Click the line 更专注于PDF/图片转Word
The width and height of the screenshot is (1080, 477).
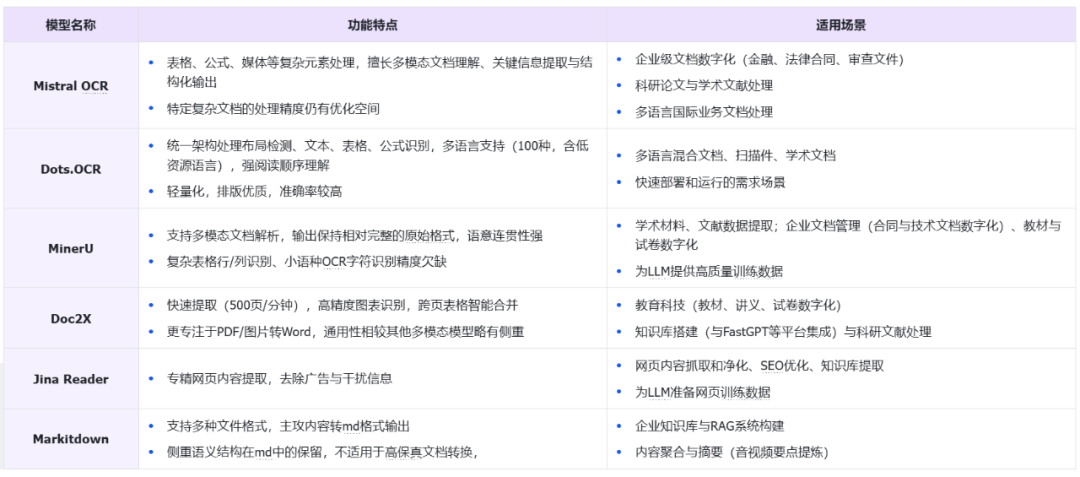[345, 332]
